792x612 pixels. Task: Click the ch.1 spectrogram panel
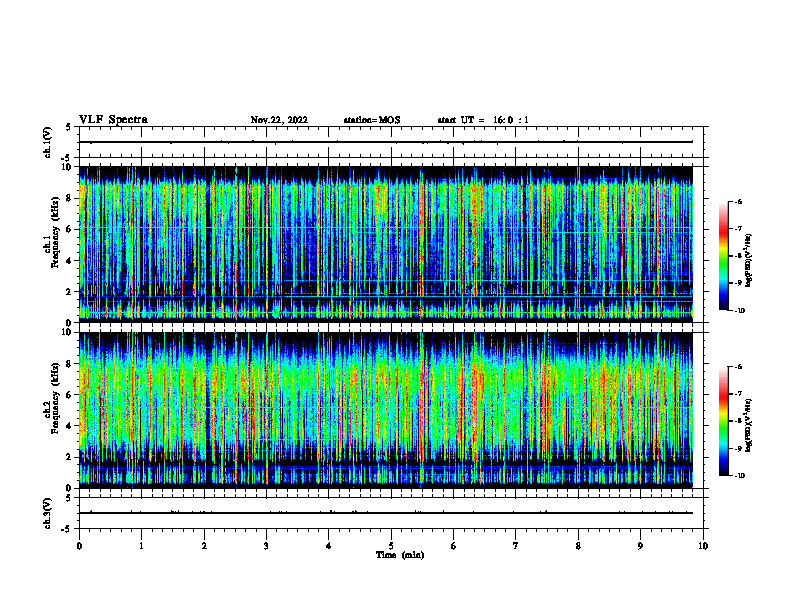386,244
